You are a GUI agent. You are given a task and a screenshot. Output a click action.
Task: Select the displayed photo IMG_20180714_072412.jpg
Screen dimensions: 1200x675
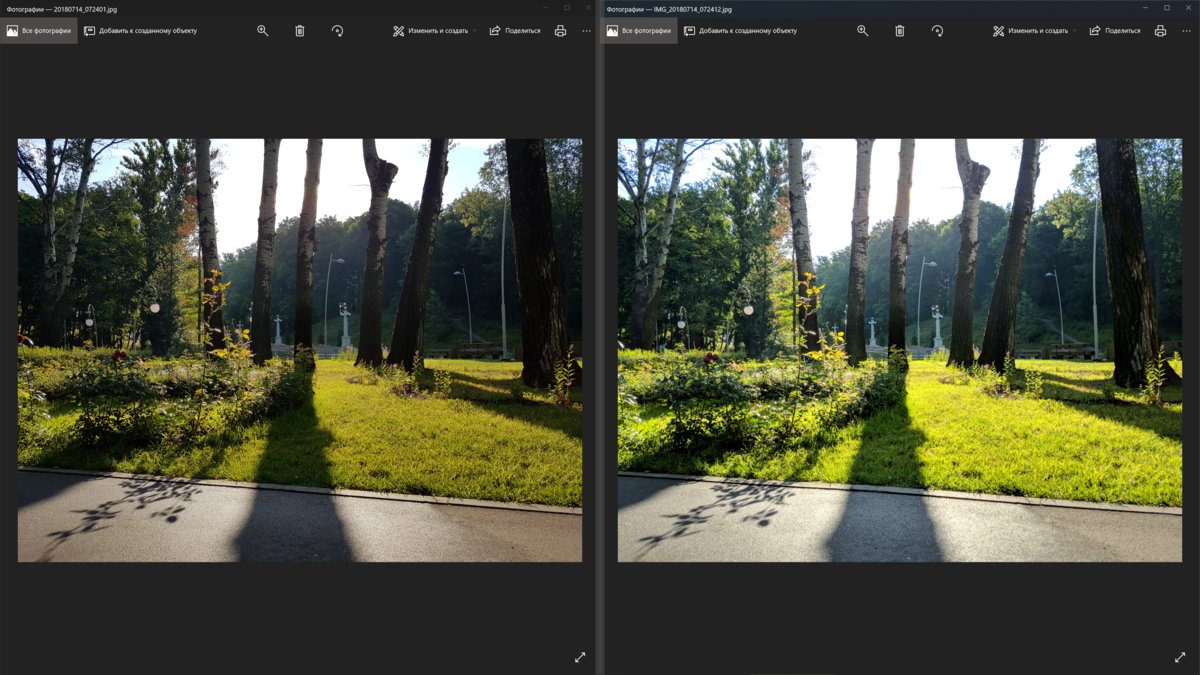(900, 350)
